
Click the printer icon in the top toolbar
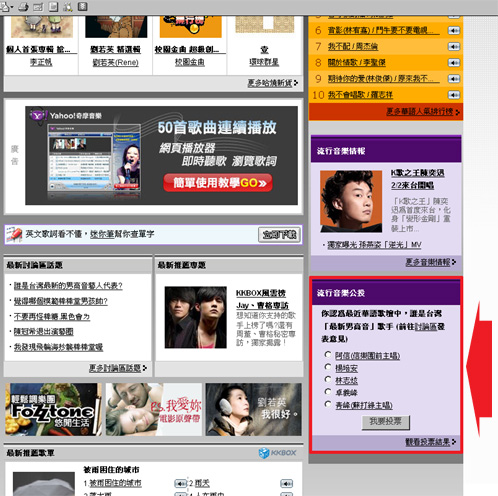[x=23, y=7]
